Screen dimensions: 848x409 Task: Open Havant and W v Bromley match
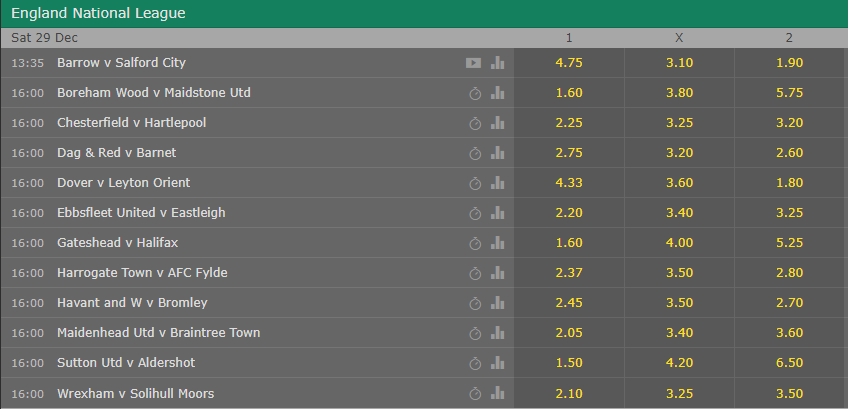click(x=132, y=302)
